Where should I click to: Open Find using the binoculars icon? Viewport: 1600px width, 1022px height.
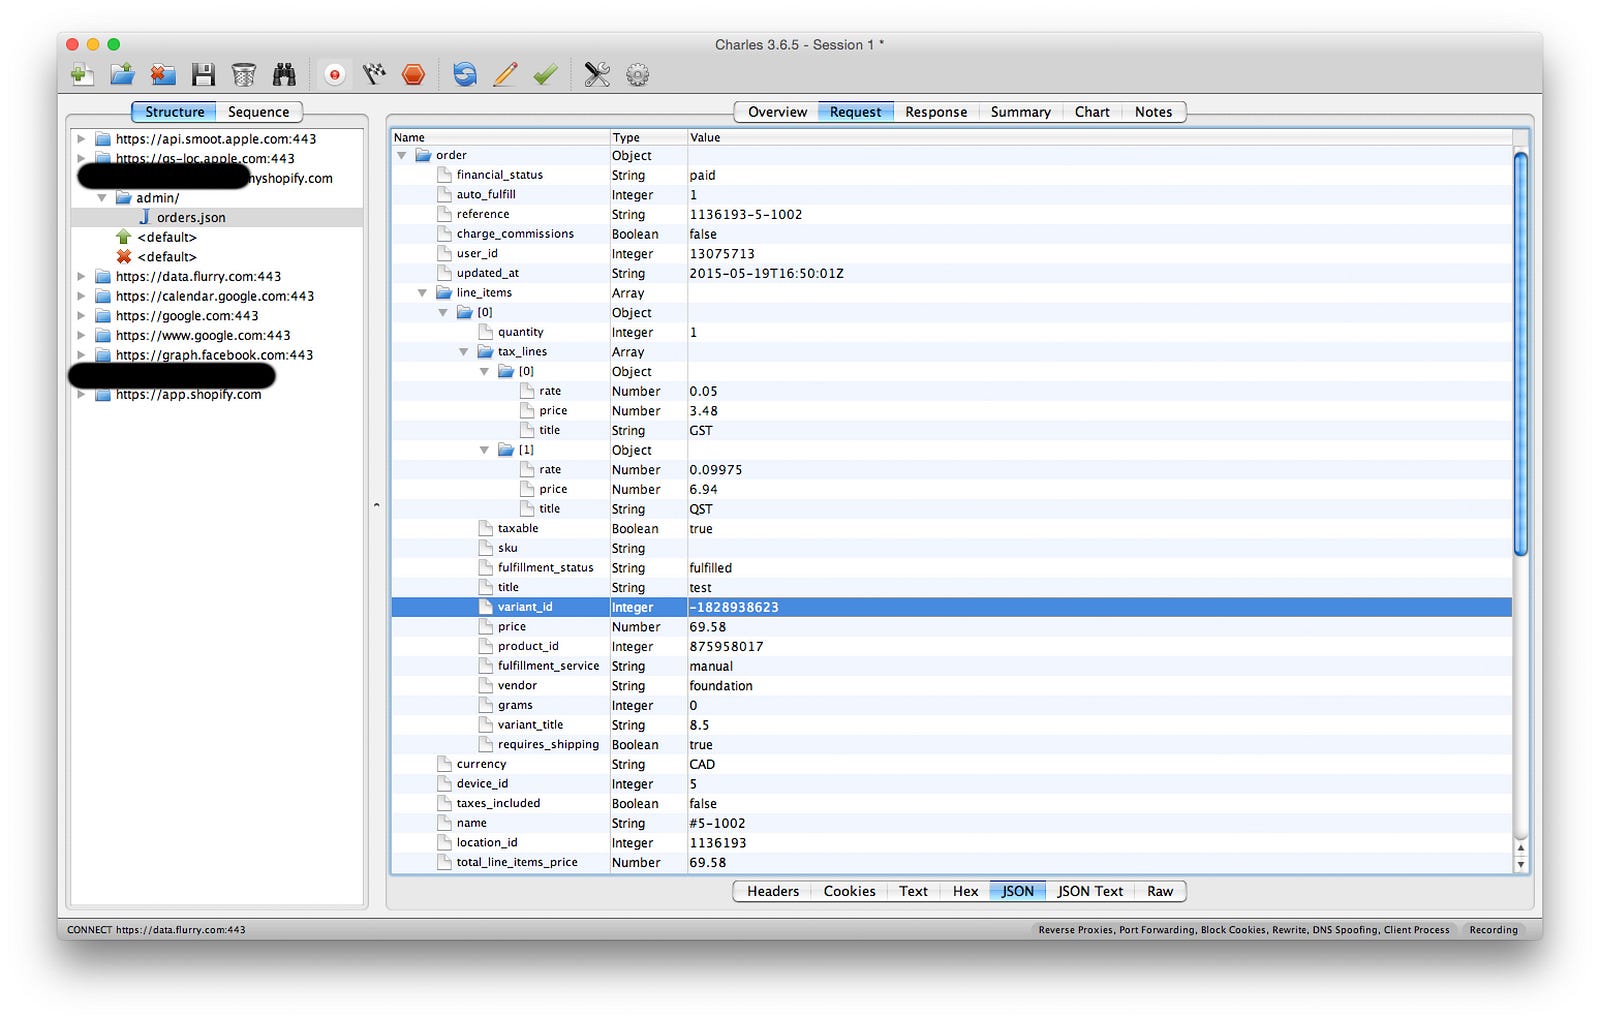[284, 74]
